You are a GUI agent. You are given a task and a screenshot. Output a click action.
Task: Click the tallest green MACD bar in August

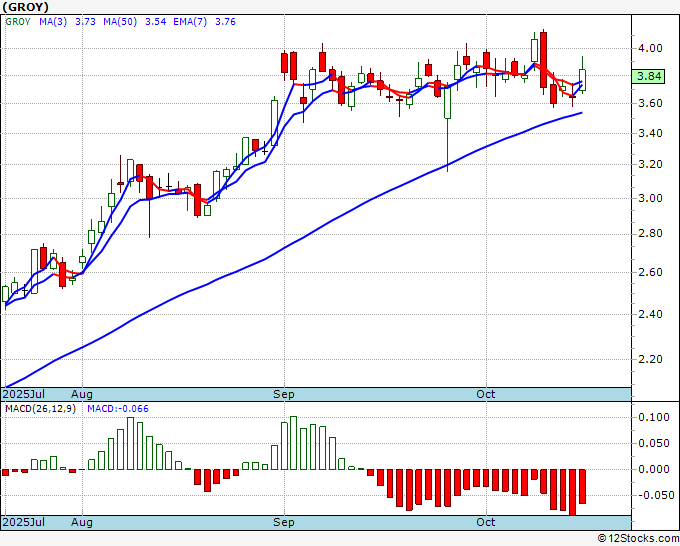click(130, 444)
